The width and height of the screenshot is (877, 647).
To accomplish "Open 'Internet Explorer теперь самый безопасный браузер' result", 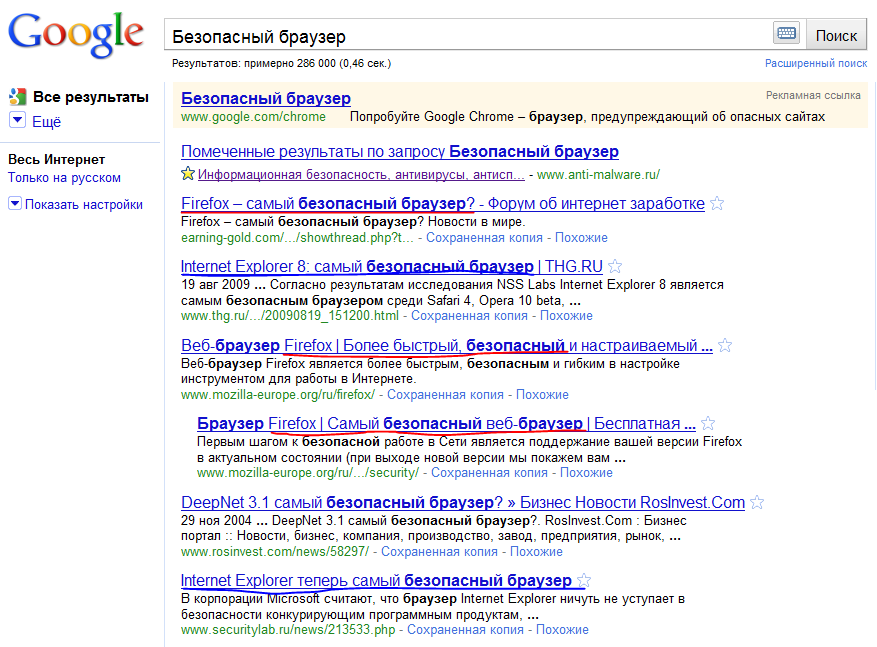I will (x=376, y=580).
